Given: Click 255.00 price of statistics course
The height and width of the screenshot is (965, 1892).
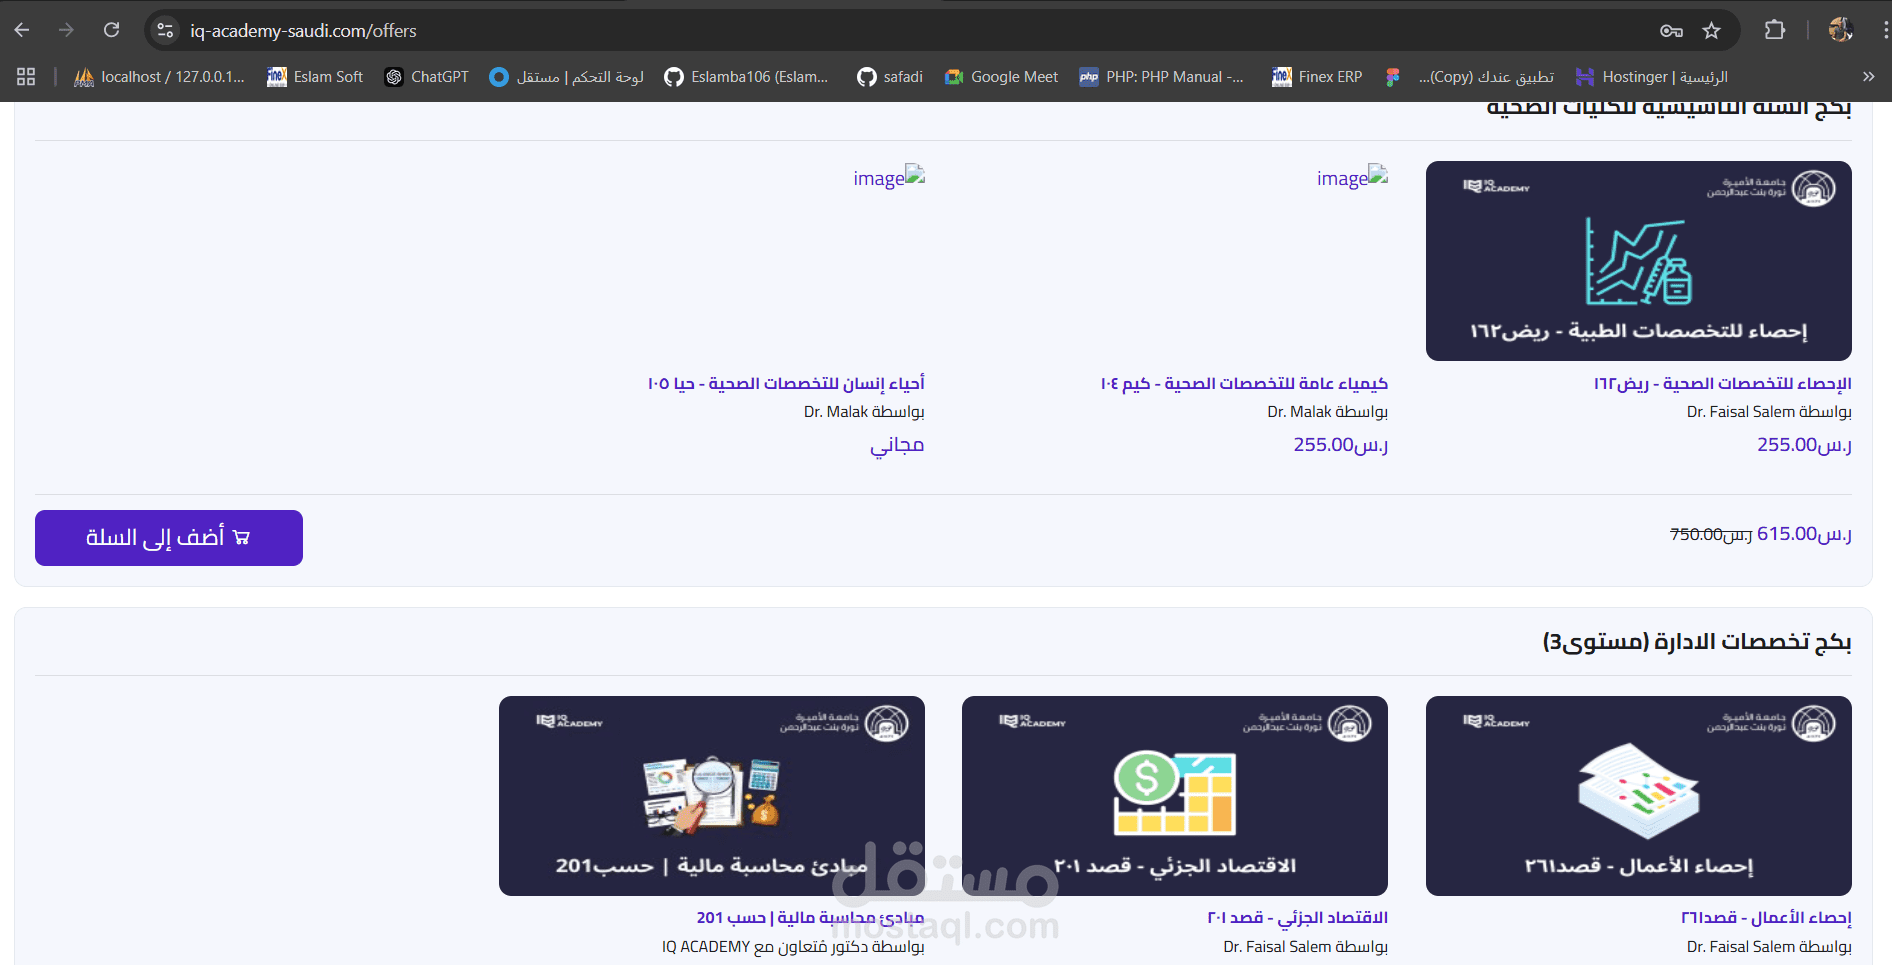Looking at the screenshot, I should click(1804, 445).
